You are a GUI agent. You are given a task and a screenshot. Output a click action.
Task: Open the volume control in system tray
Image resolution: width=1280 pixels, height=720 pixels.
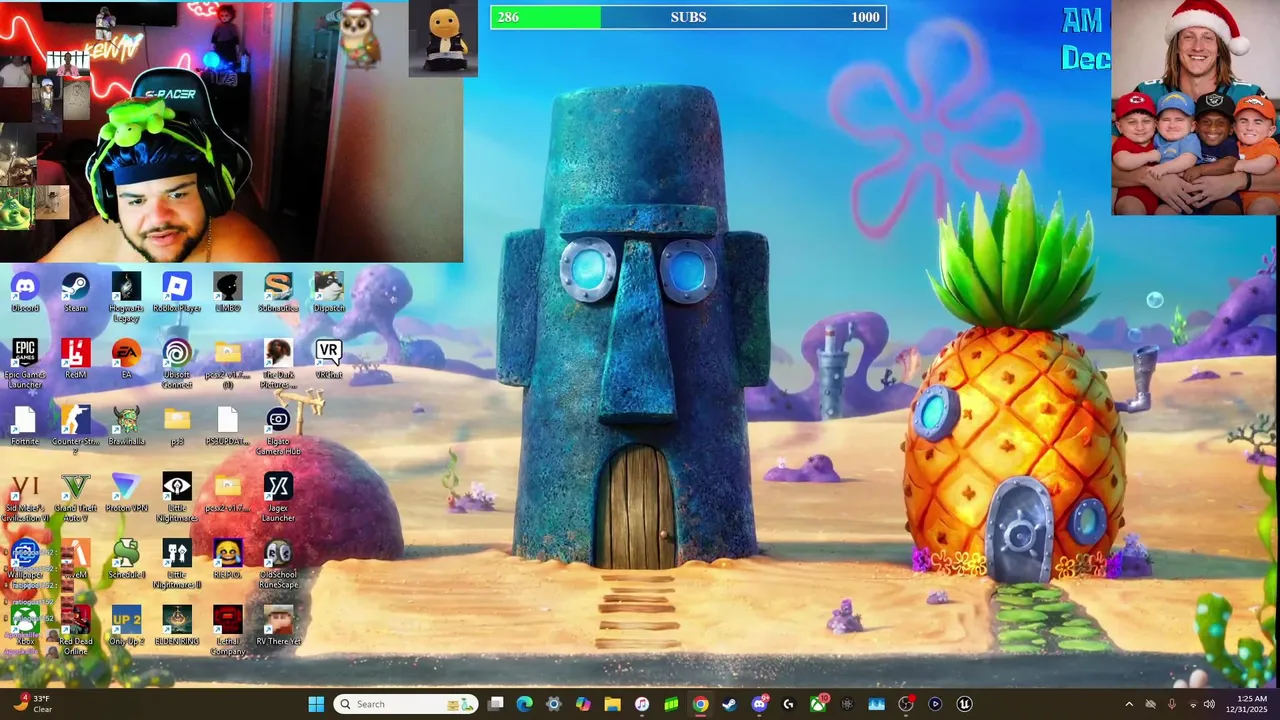[x=1209, y=704]
